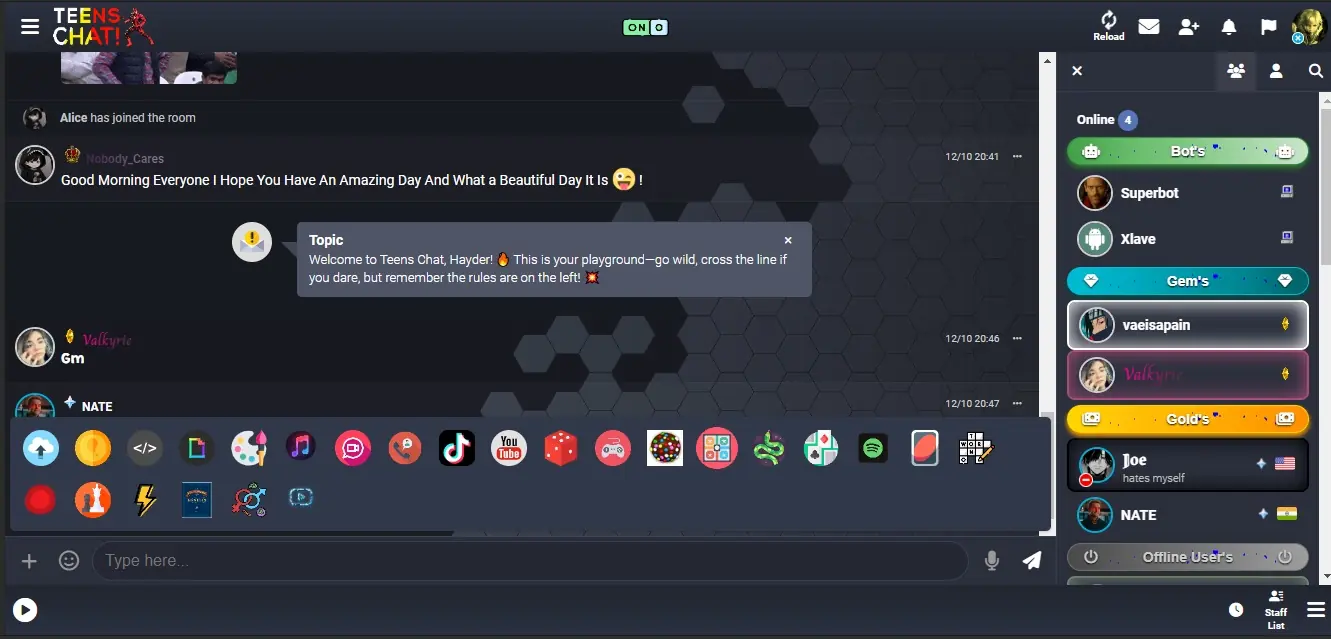1331x639 pixels.
Task: Switch to the group users tab
Action: 1236,71
